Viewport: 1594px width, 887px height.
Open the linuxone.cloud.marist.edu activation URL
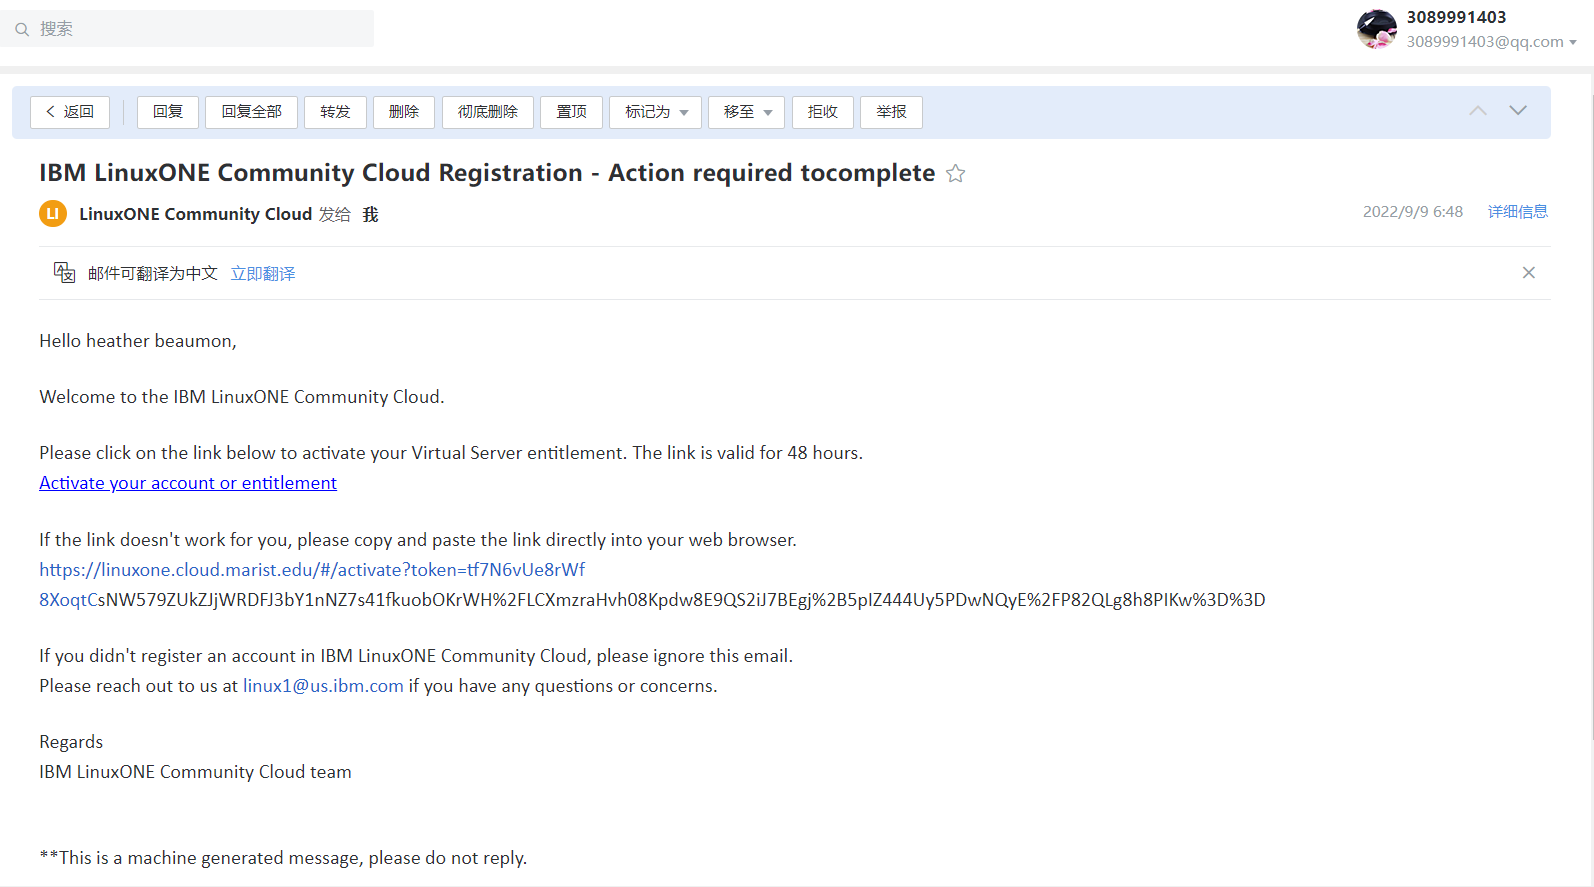tap(312, 570)
